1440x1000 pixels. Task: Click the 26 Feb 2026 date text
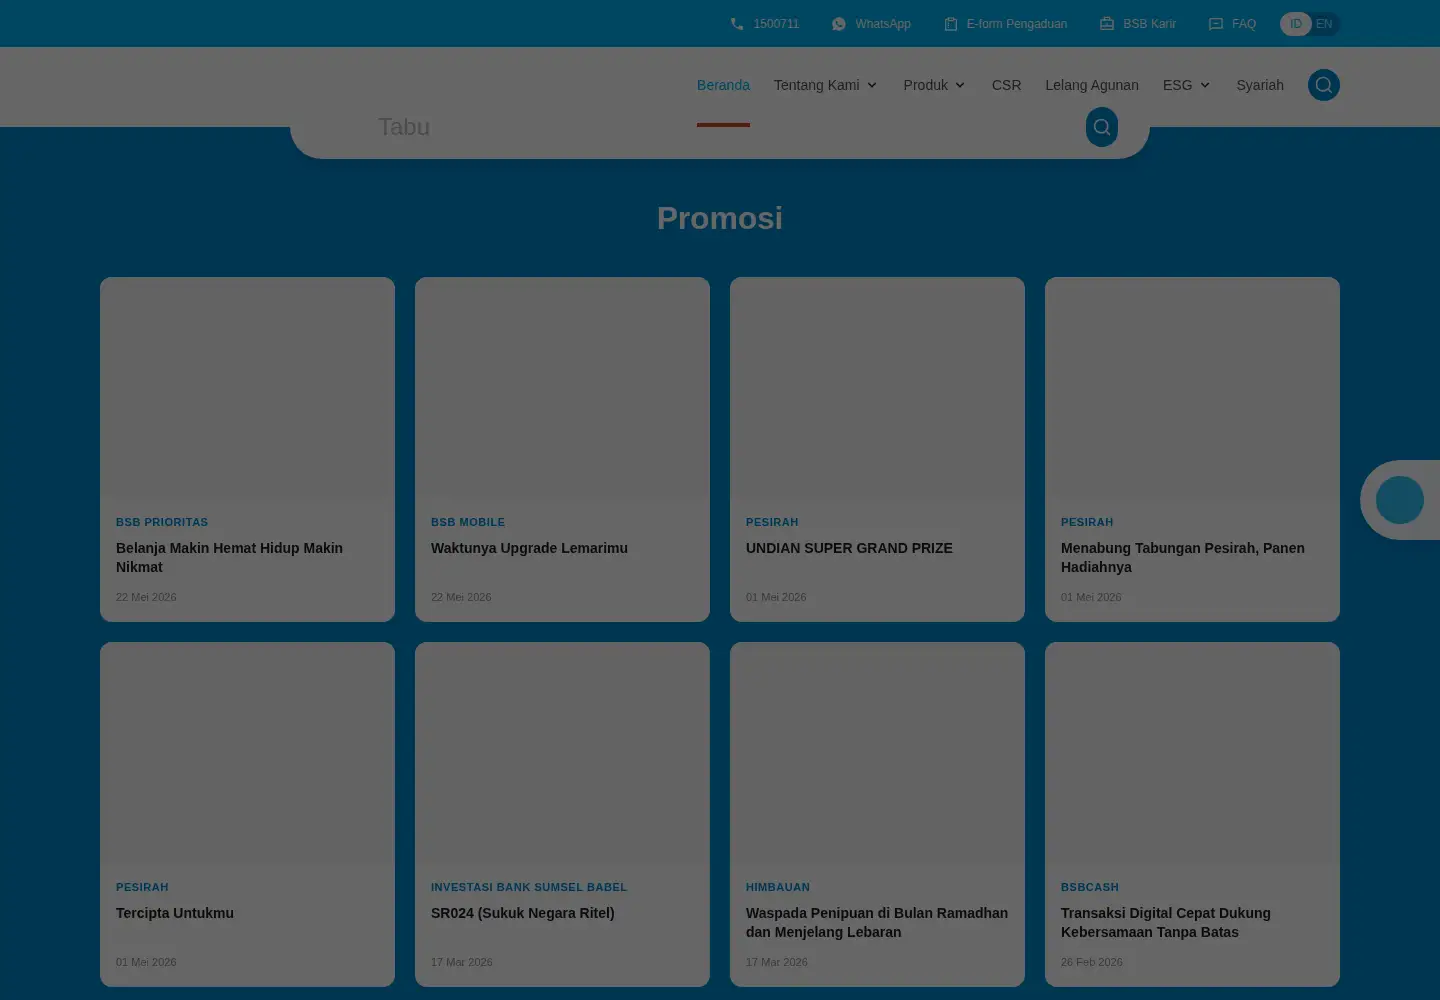1092,962
